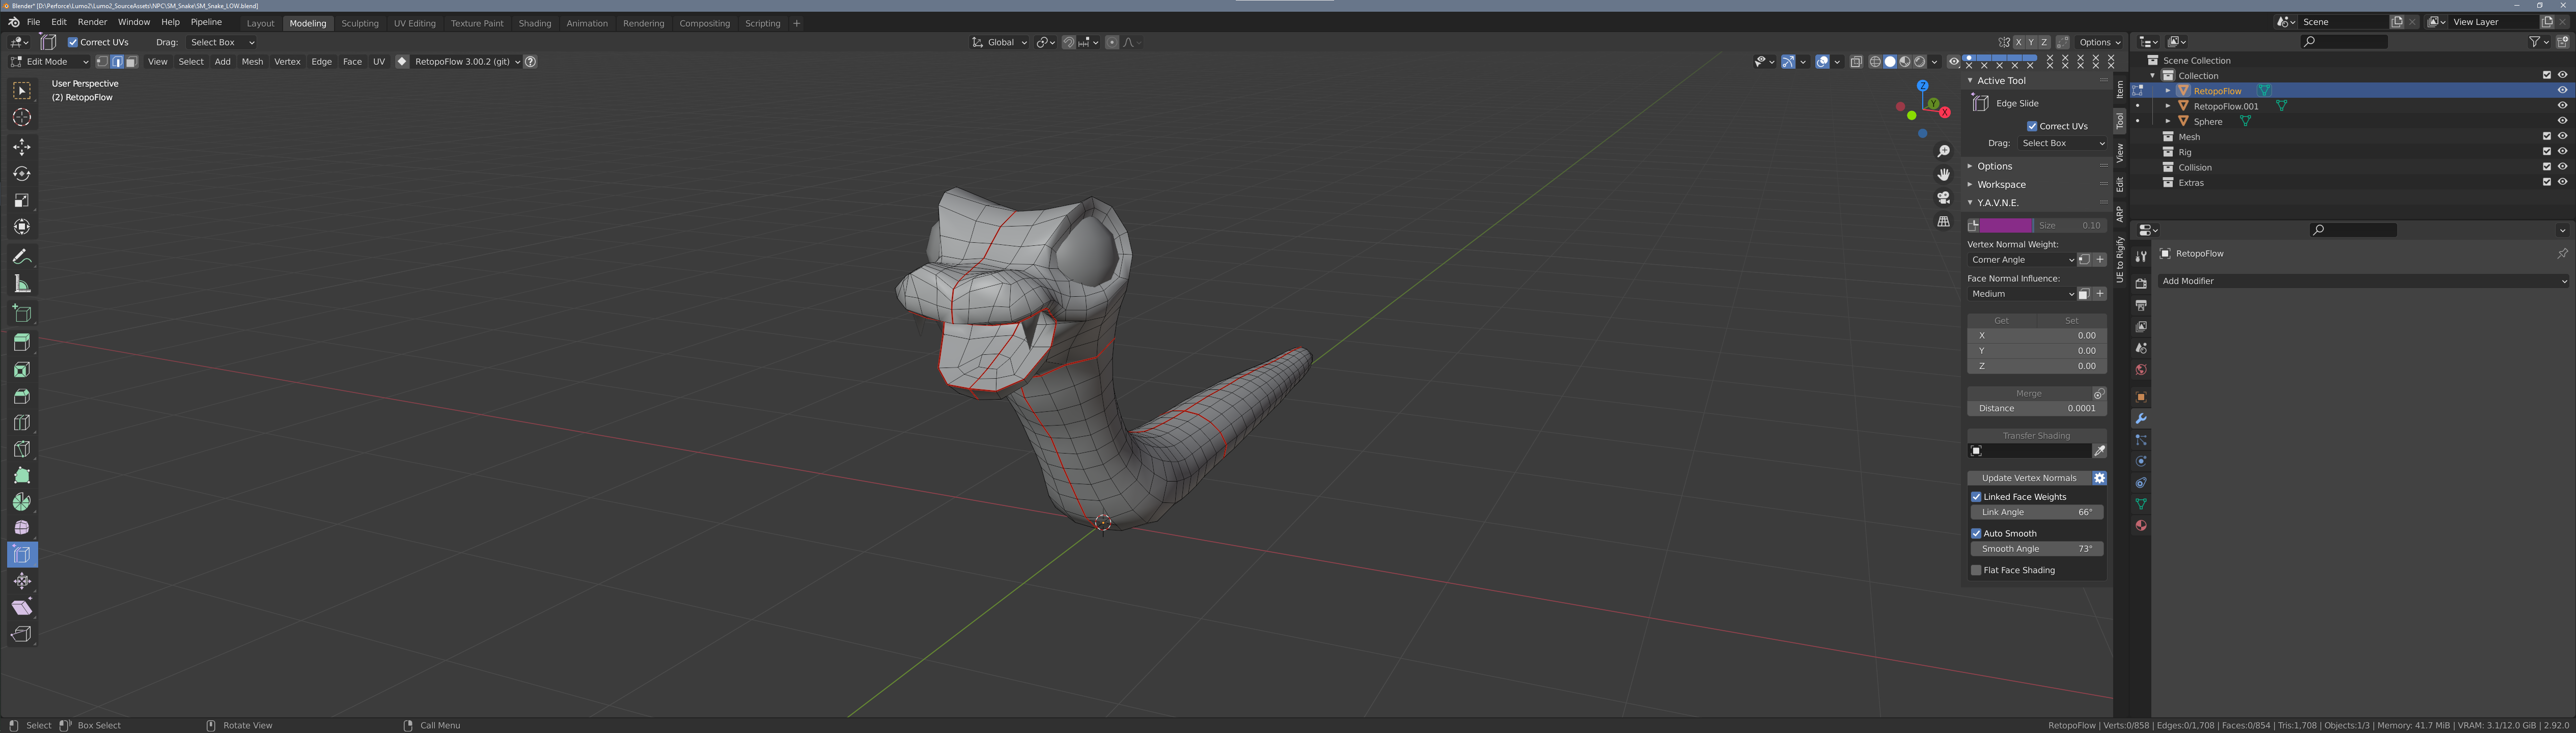Uncheck Correct UVs in header
This screenshot has height=733, width=2576.
73,42
